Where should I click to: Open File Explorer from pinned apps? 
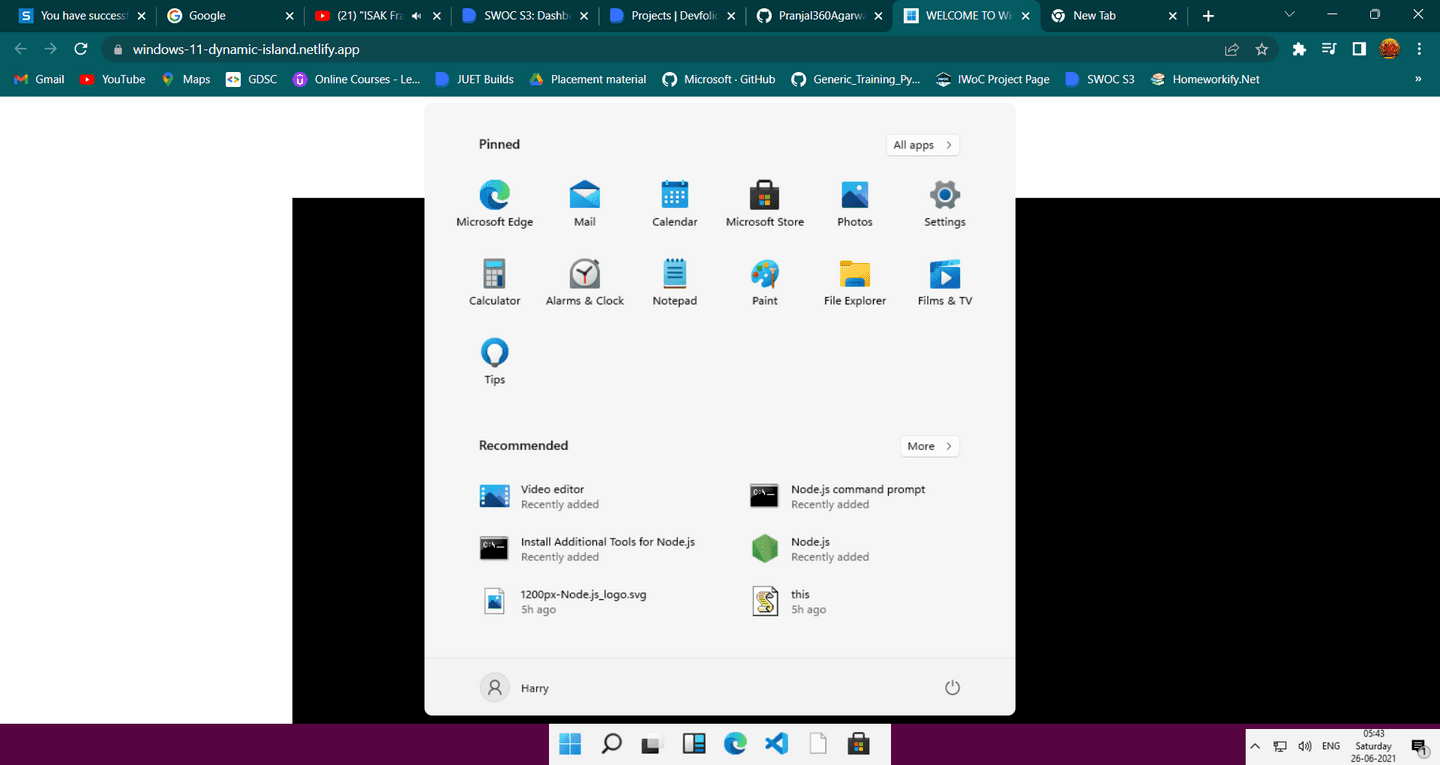tap(855, 282)
